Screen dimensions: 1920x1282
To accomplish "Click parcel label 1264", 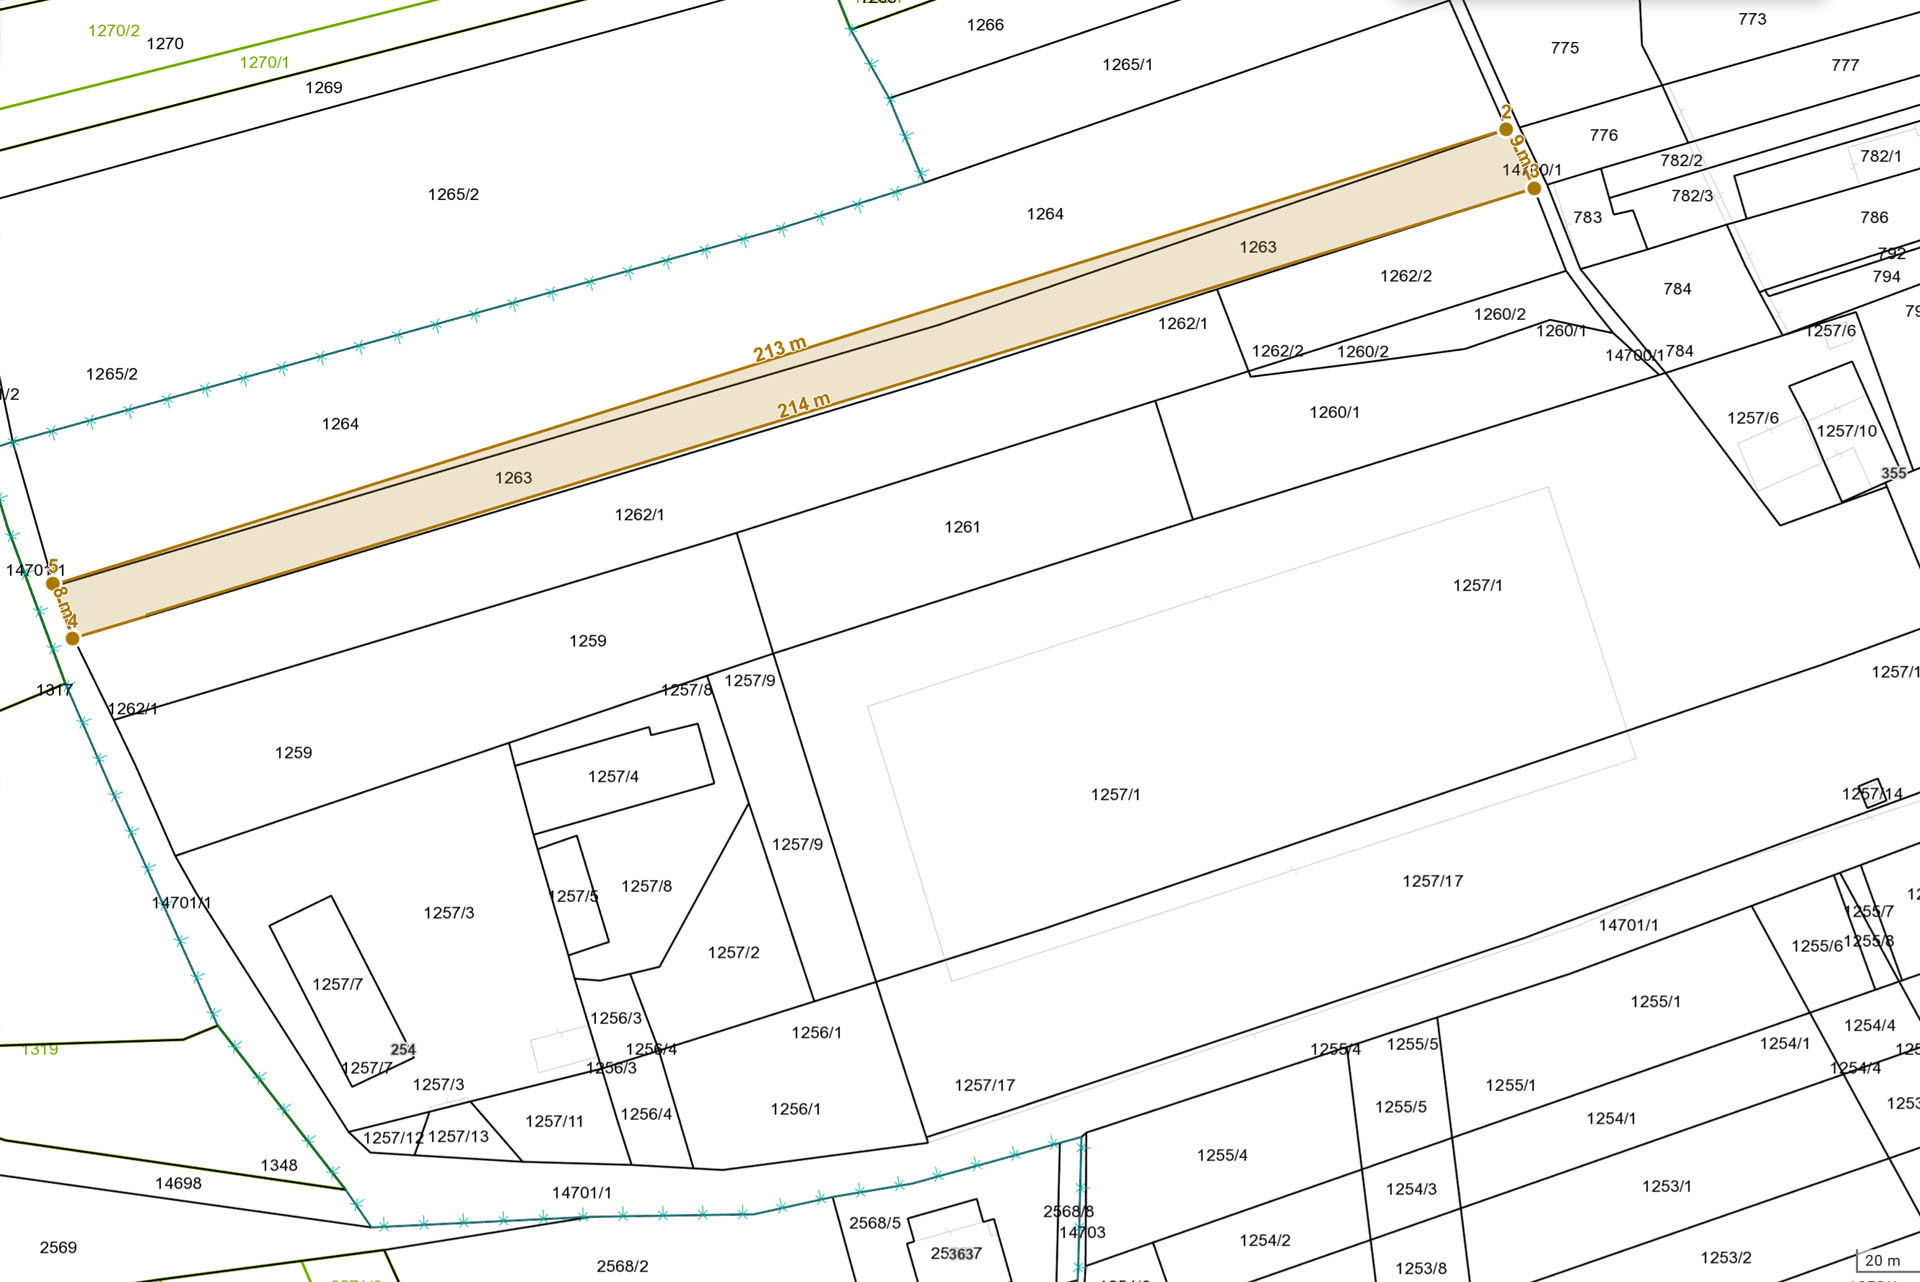I will click(x=1046, y=213).
